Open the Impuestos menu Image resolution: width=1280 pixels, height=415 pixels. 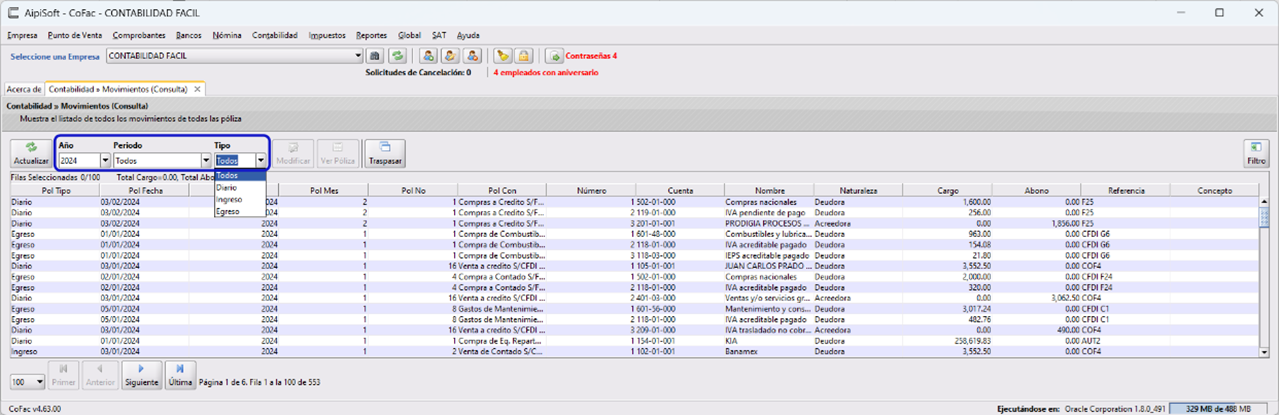point(328,35)
